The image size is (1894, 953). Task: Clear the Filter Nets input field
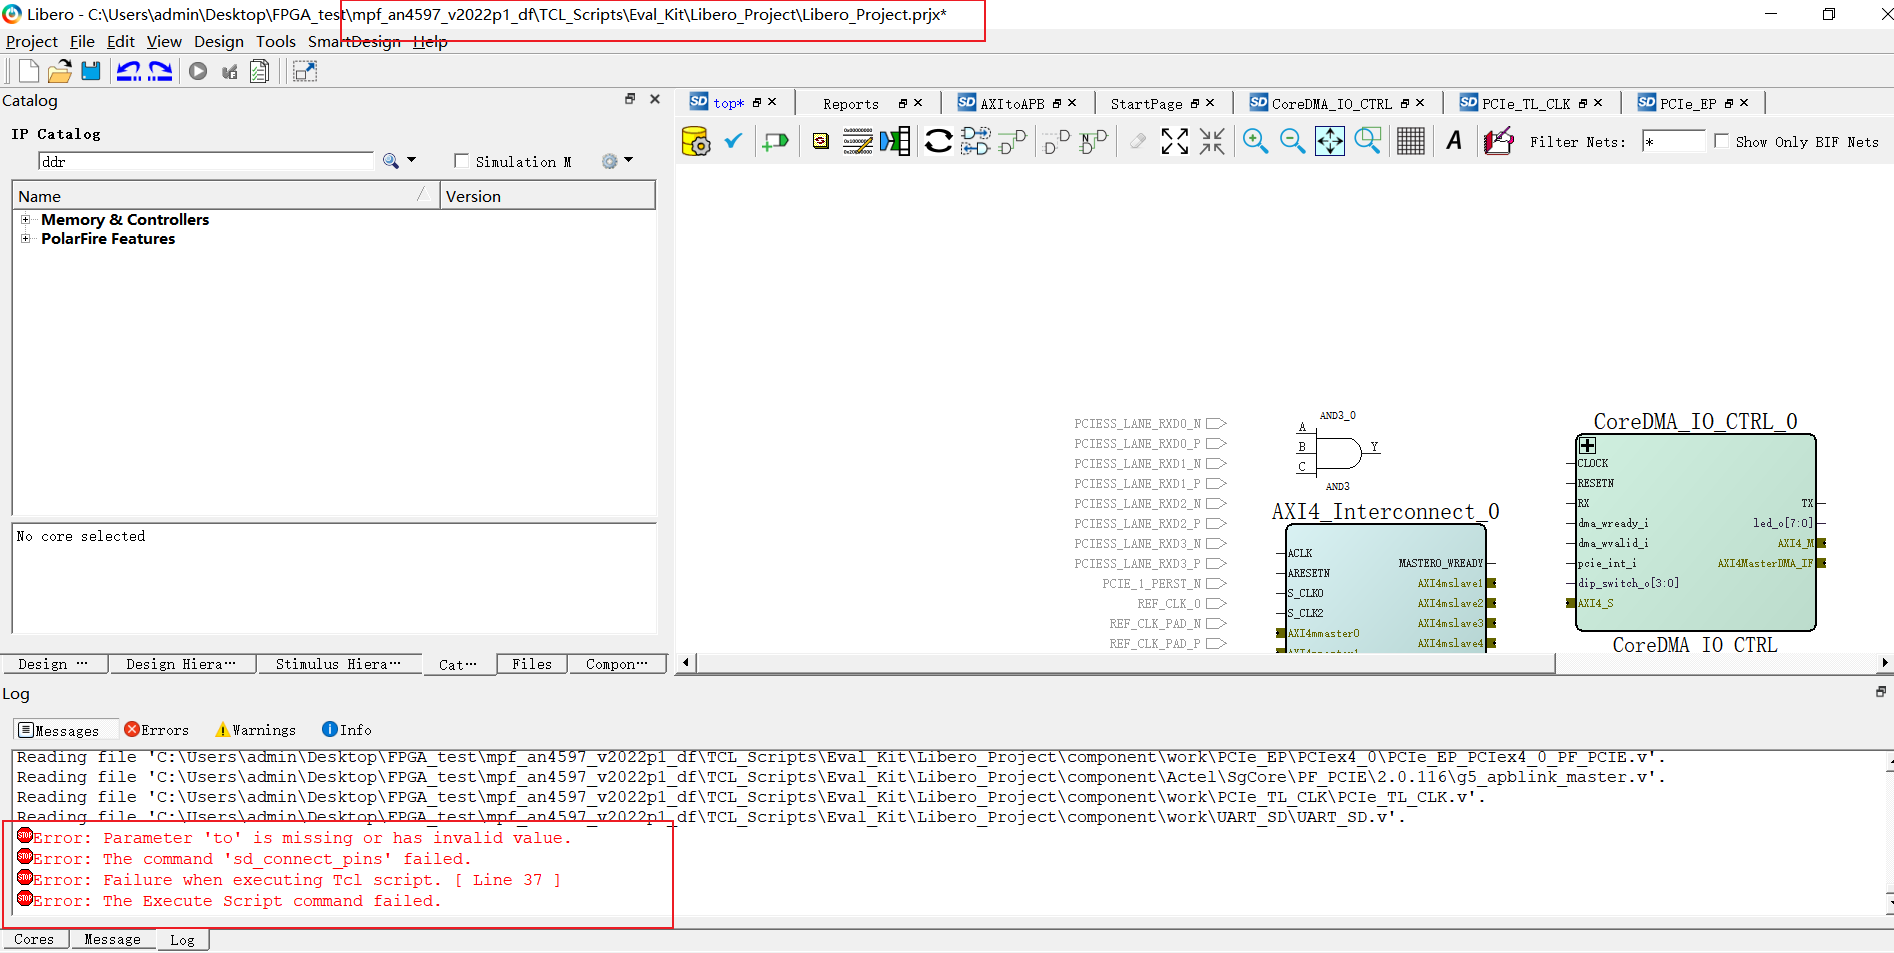(x=1675, y=141)
